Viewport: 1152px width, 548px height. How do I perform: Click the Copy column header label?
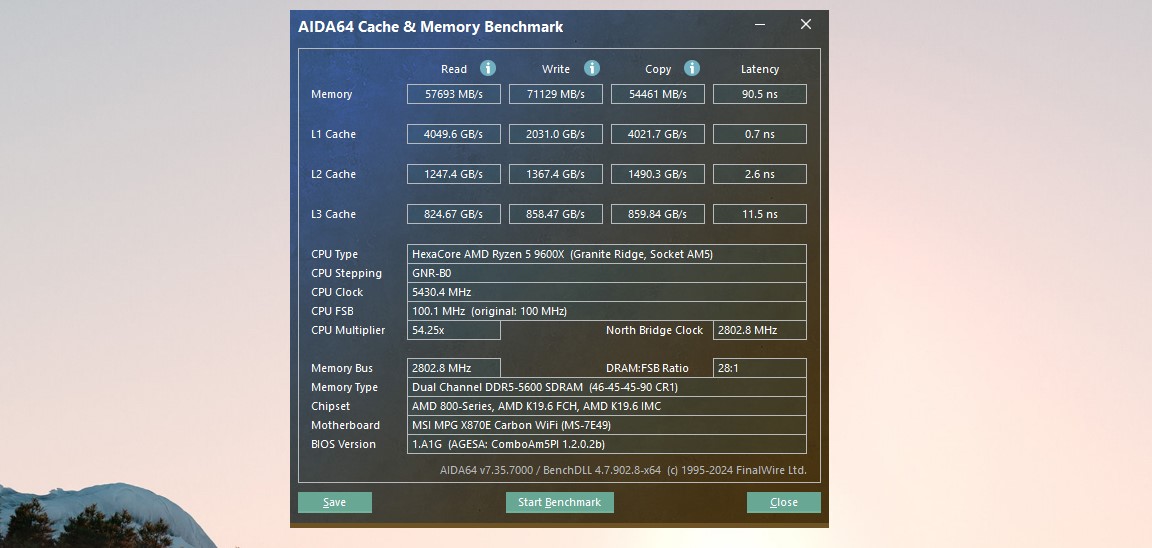658,69
